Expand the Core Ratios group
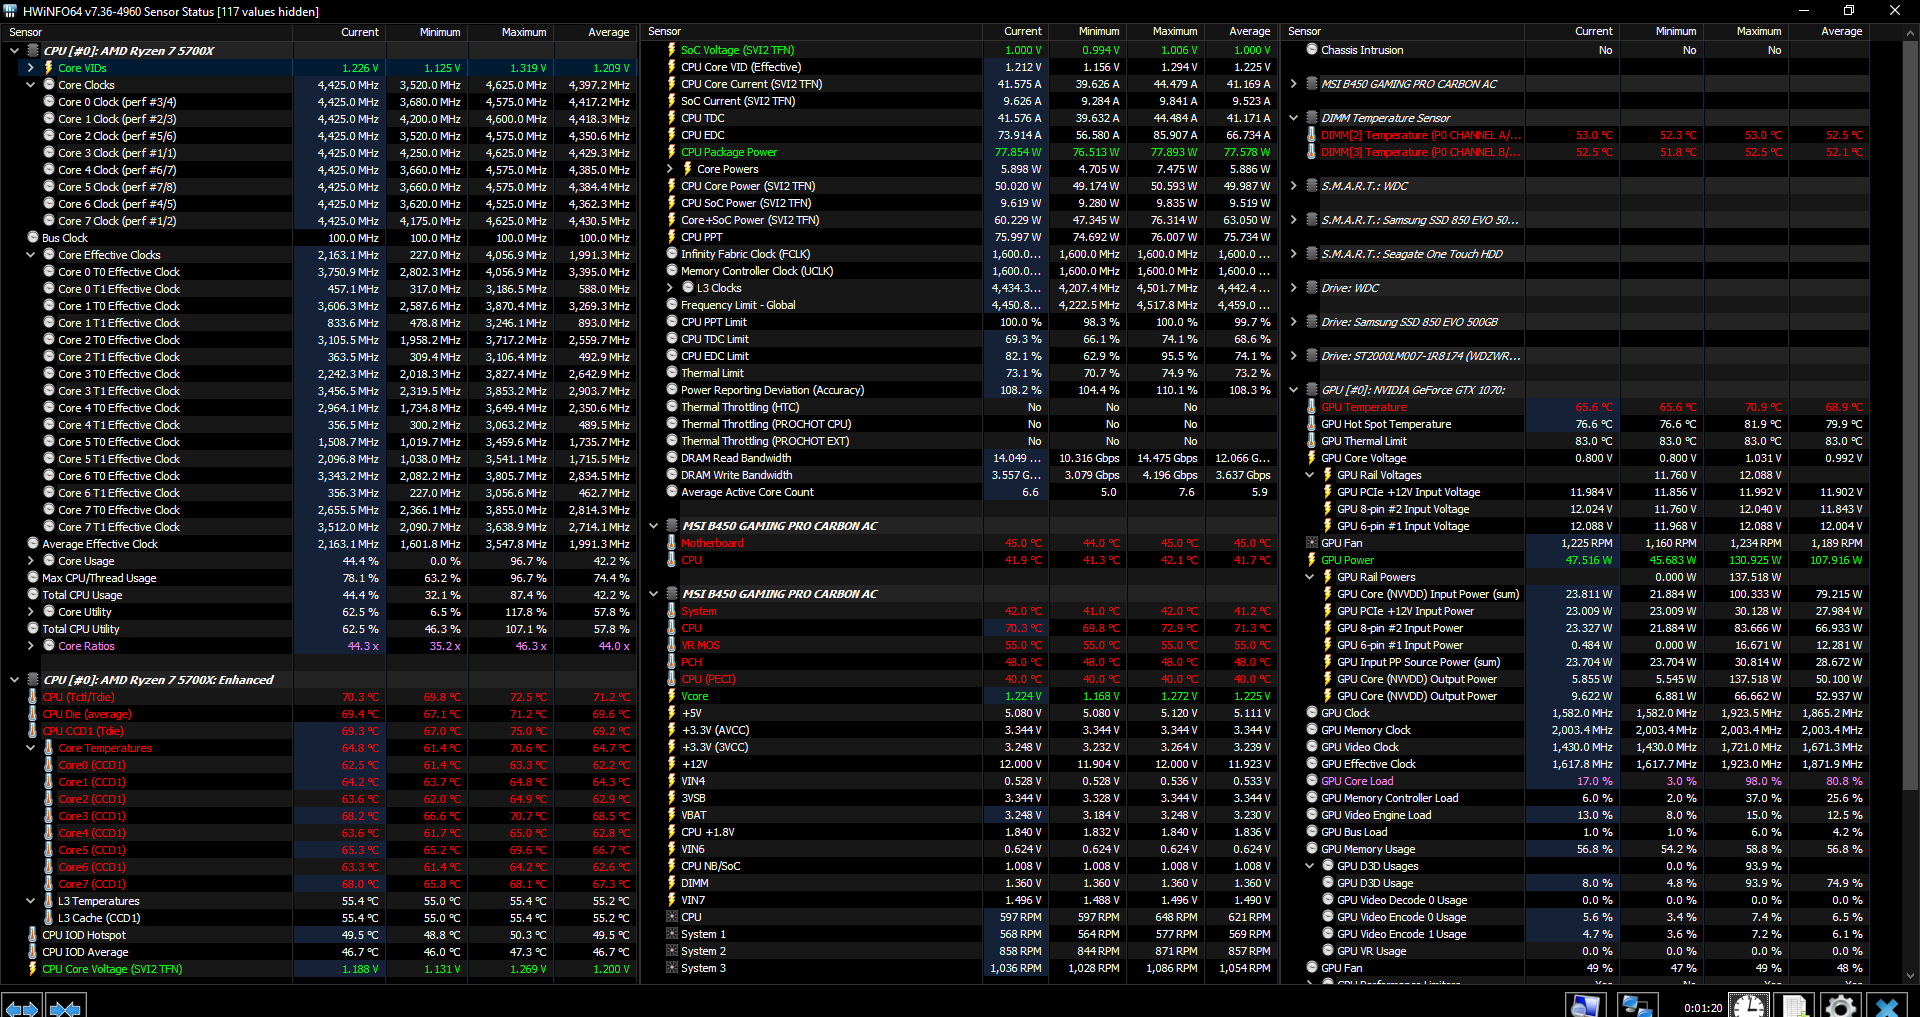The image size is (1920, 1017). pyautogui.click(x=30, y=646)
